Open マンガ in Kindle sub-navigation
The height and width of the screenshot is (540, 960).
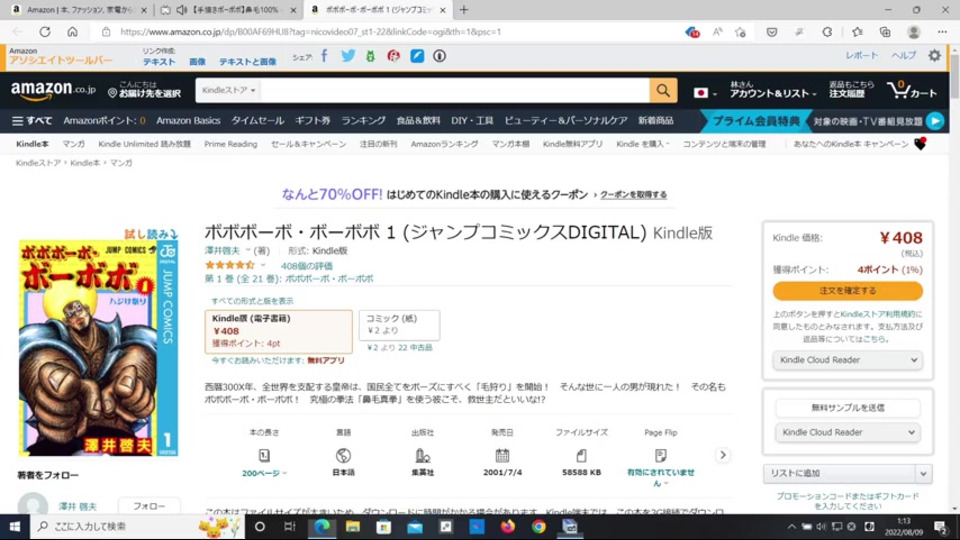(73, 144)
